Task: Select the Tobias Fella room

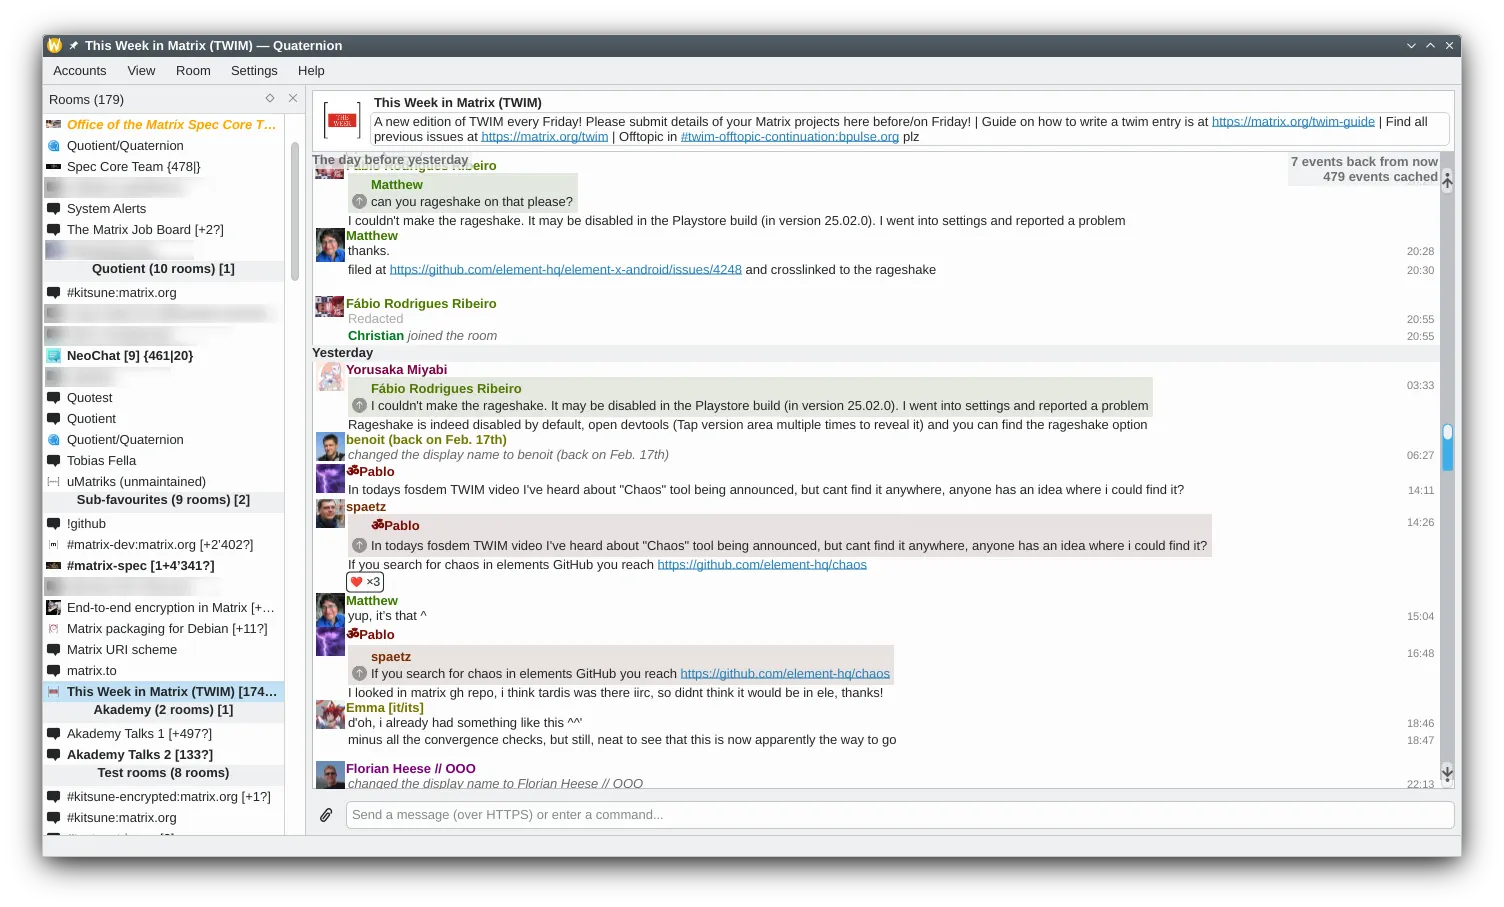Action: pos(164,461)
